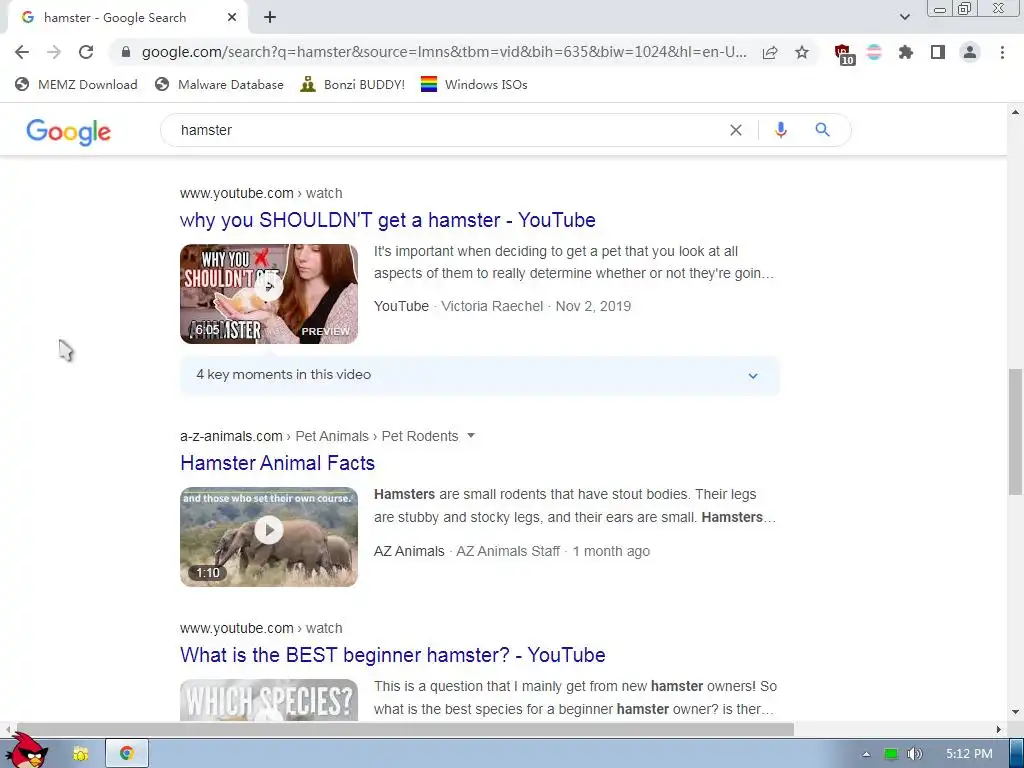Click the Chrome taskbar icon
Screen dimensions: 1024x768
tap(127, 754)
